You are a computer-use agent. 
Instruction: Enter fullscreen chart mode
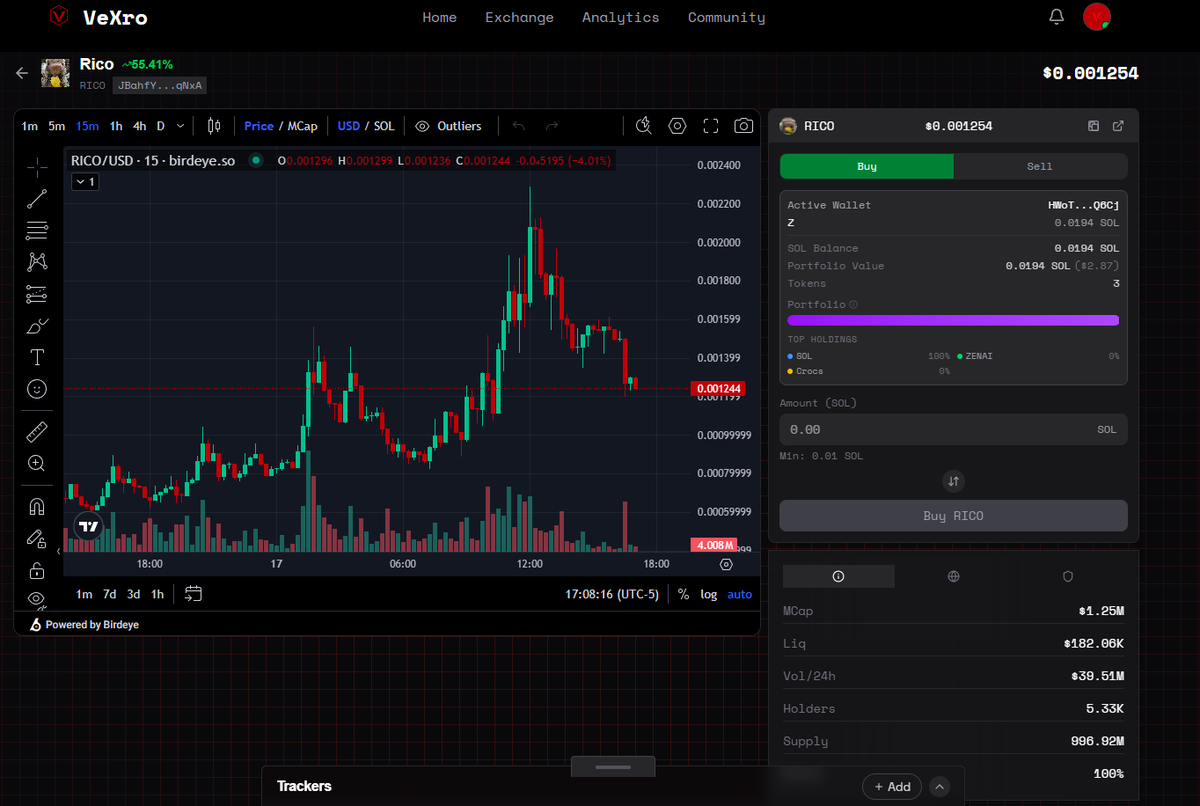[x=711, y=126]
